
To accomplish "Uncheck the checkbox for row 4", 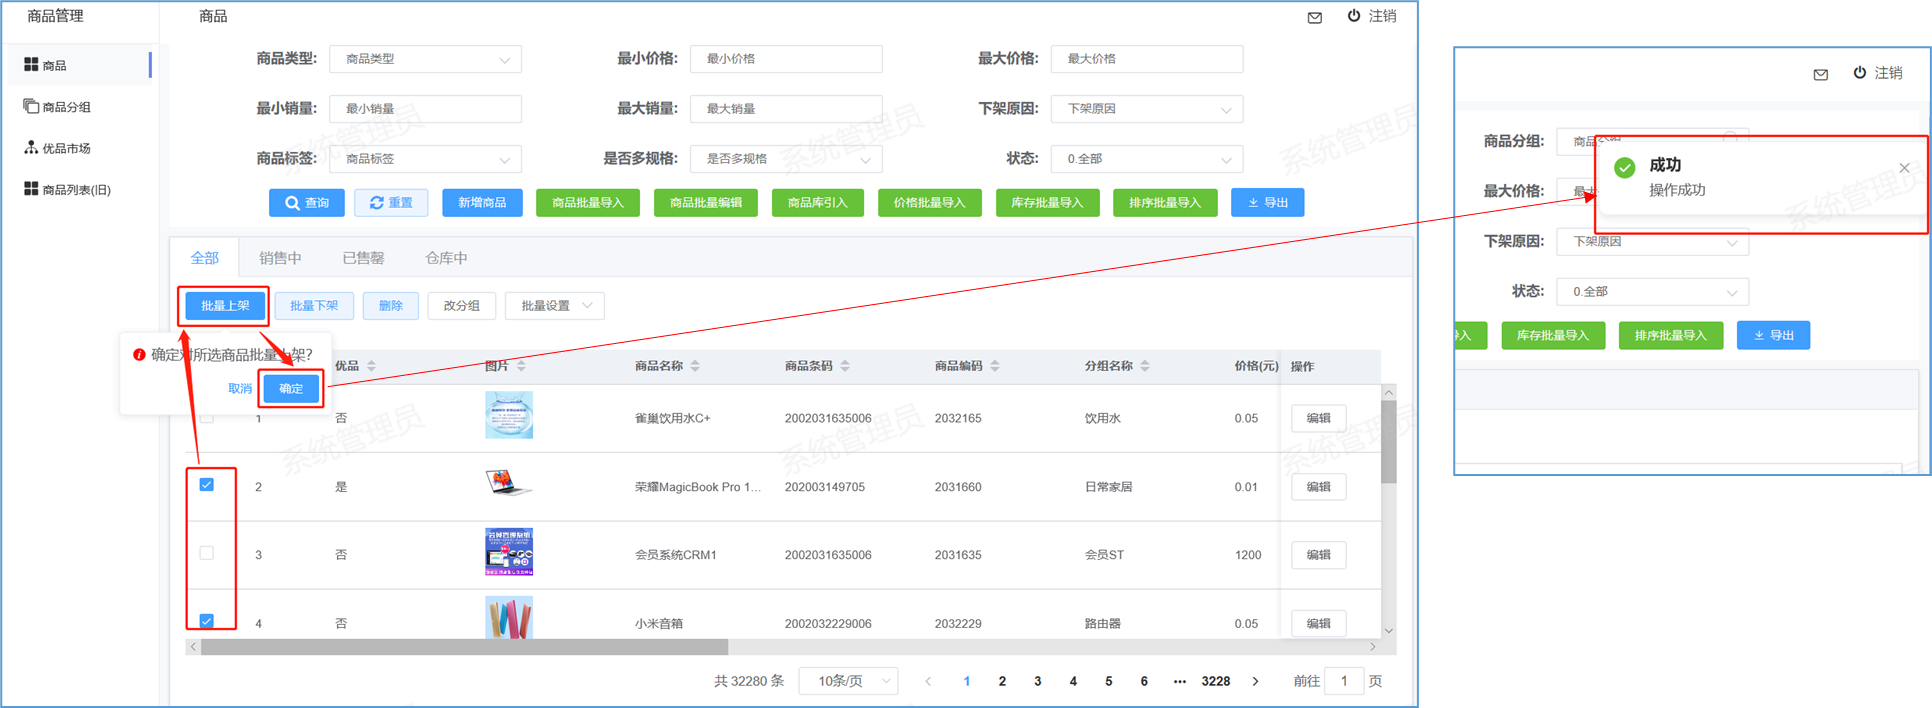I will pyautogui.click(x=207, y=621).
